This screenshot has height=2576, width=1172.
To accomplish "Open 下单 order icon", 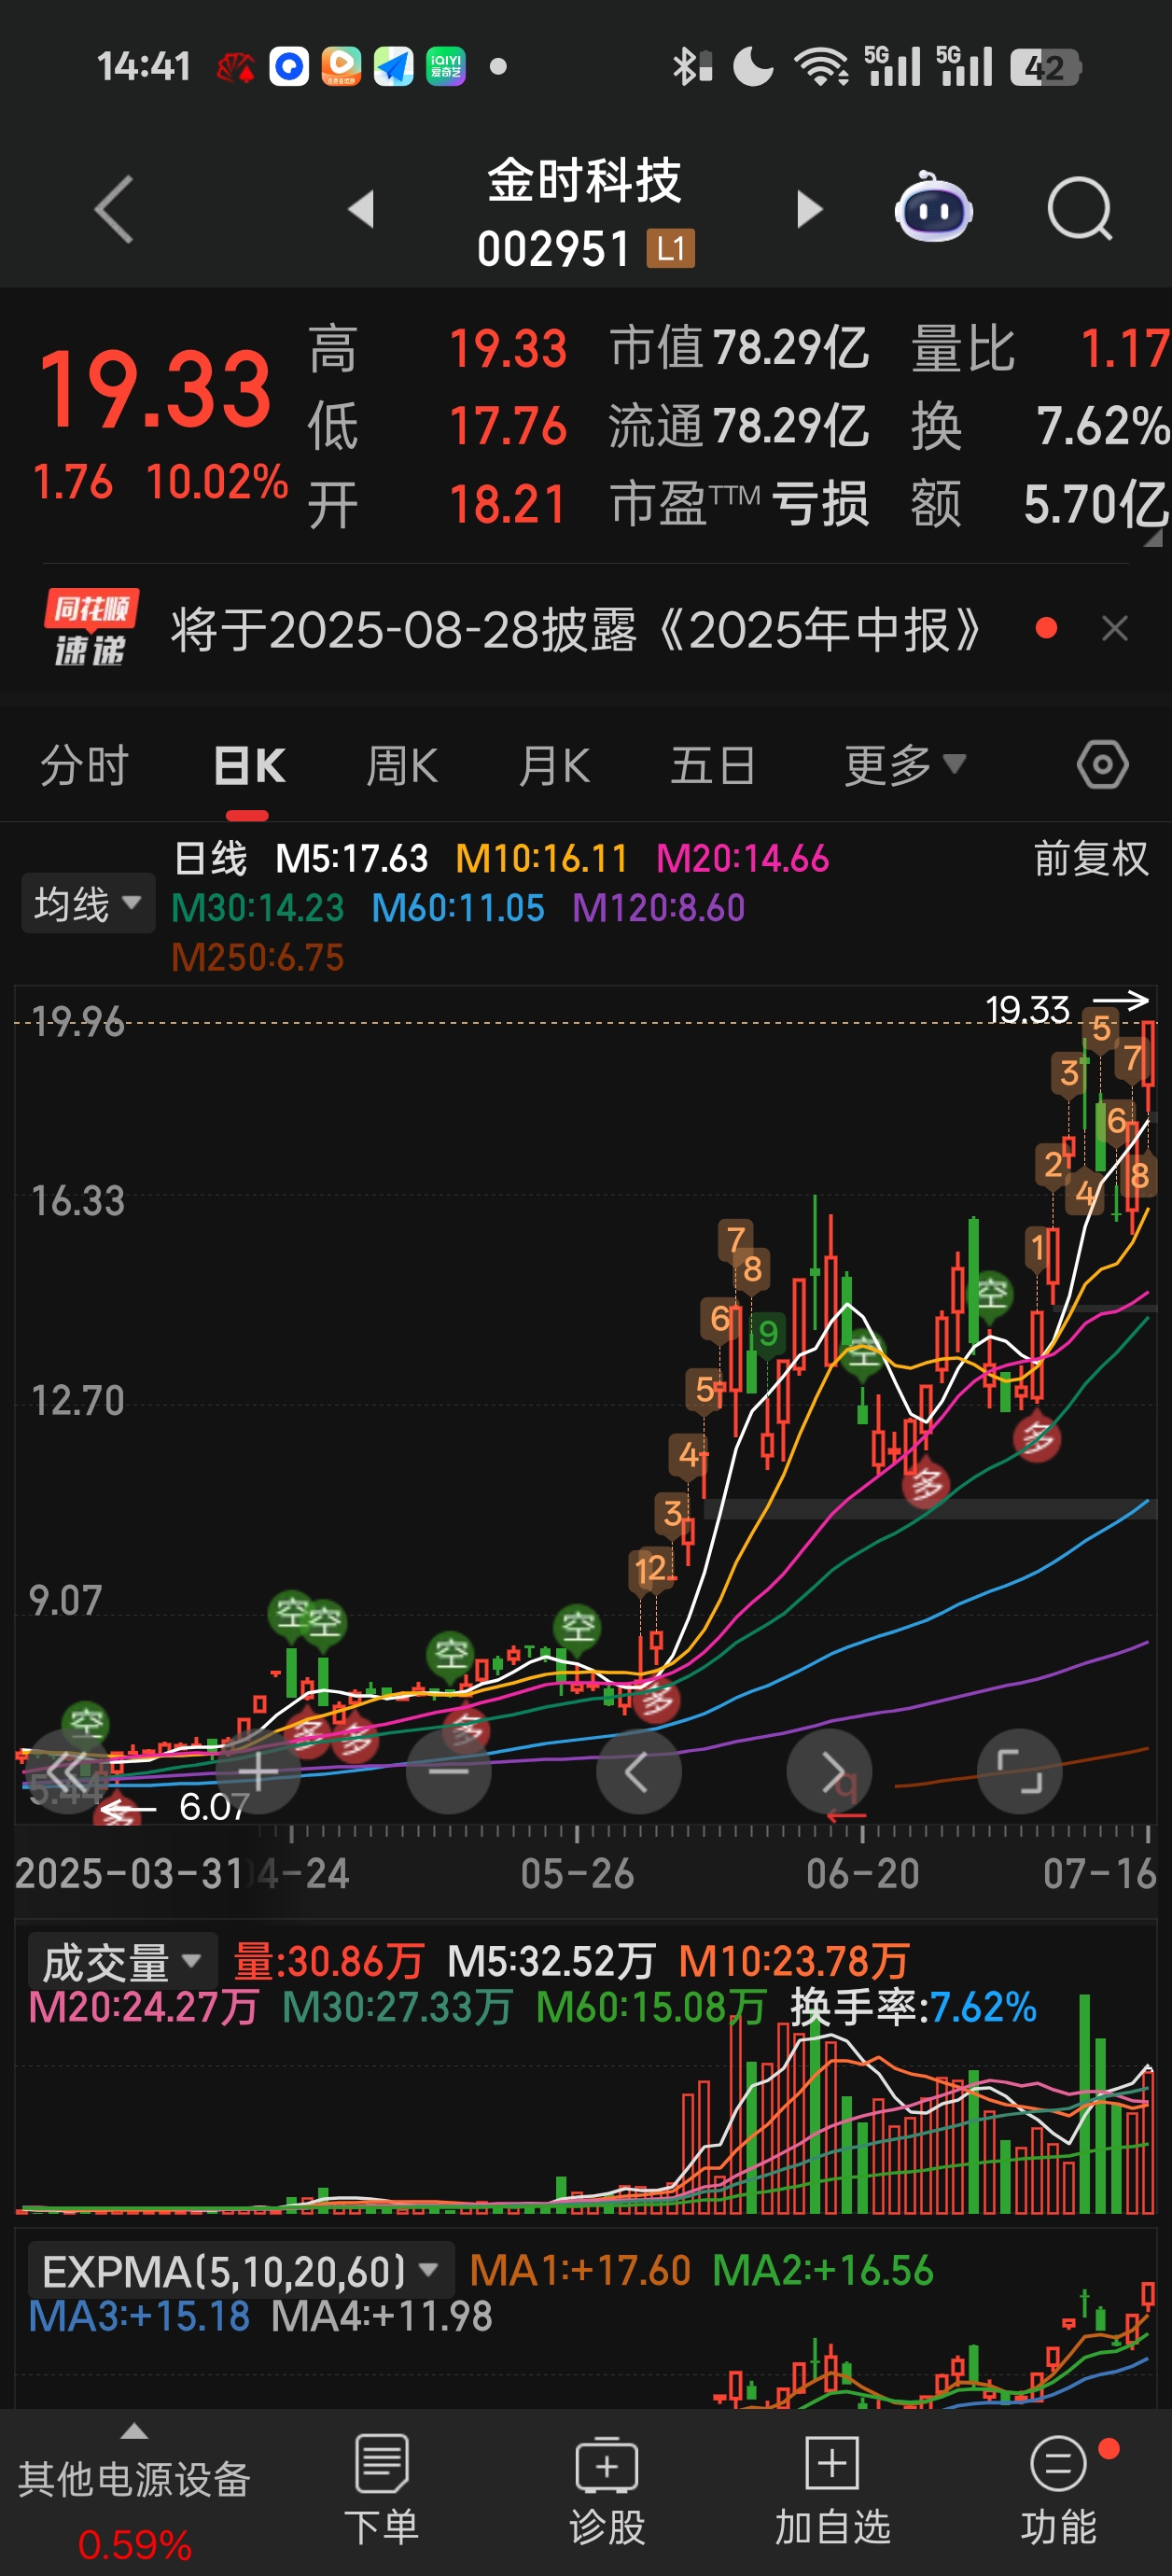I will [381, 2490].
